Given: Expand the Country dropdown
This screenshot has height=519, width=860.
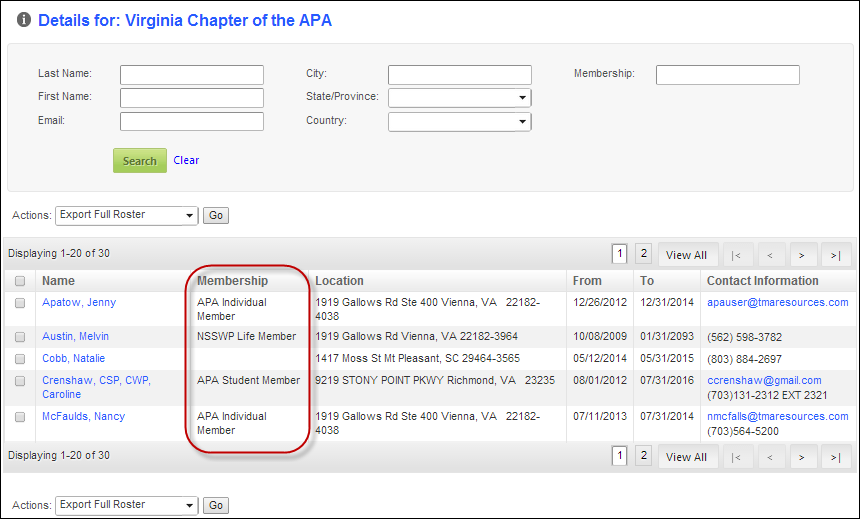Looking at the screenshot, I should [x=460, y=121].
